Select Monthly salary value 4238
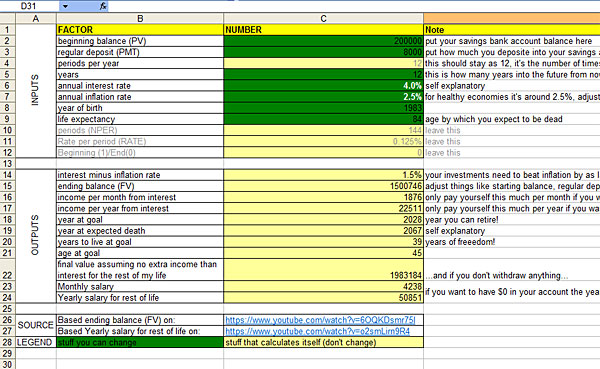This screenshot has height=369, width=600. tap(323, 286)
